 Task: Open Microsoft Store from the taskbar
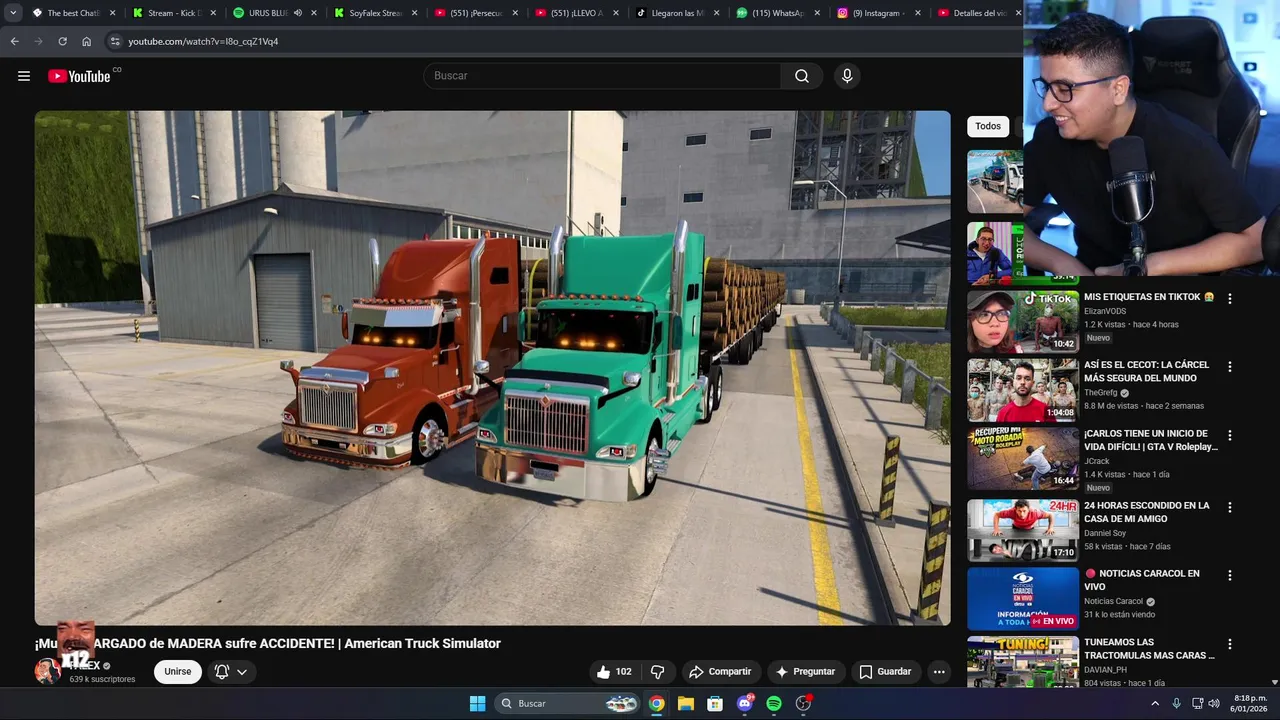point(715,704)
